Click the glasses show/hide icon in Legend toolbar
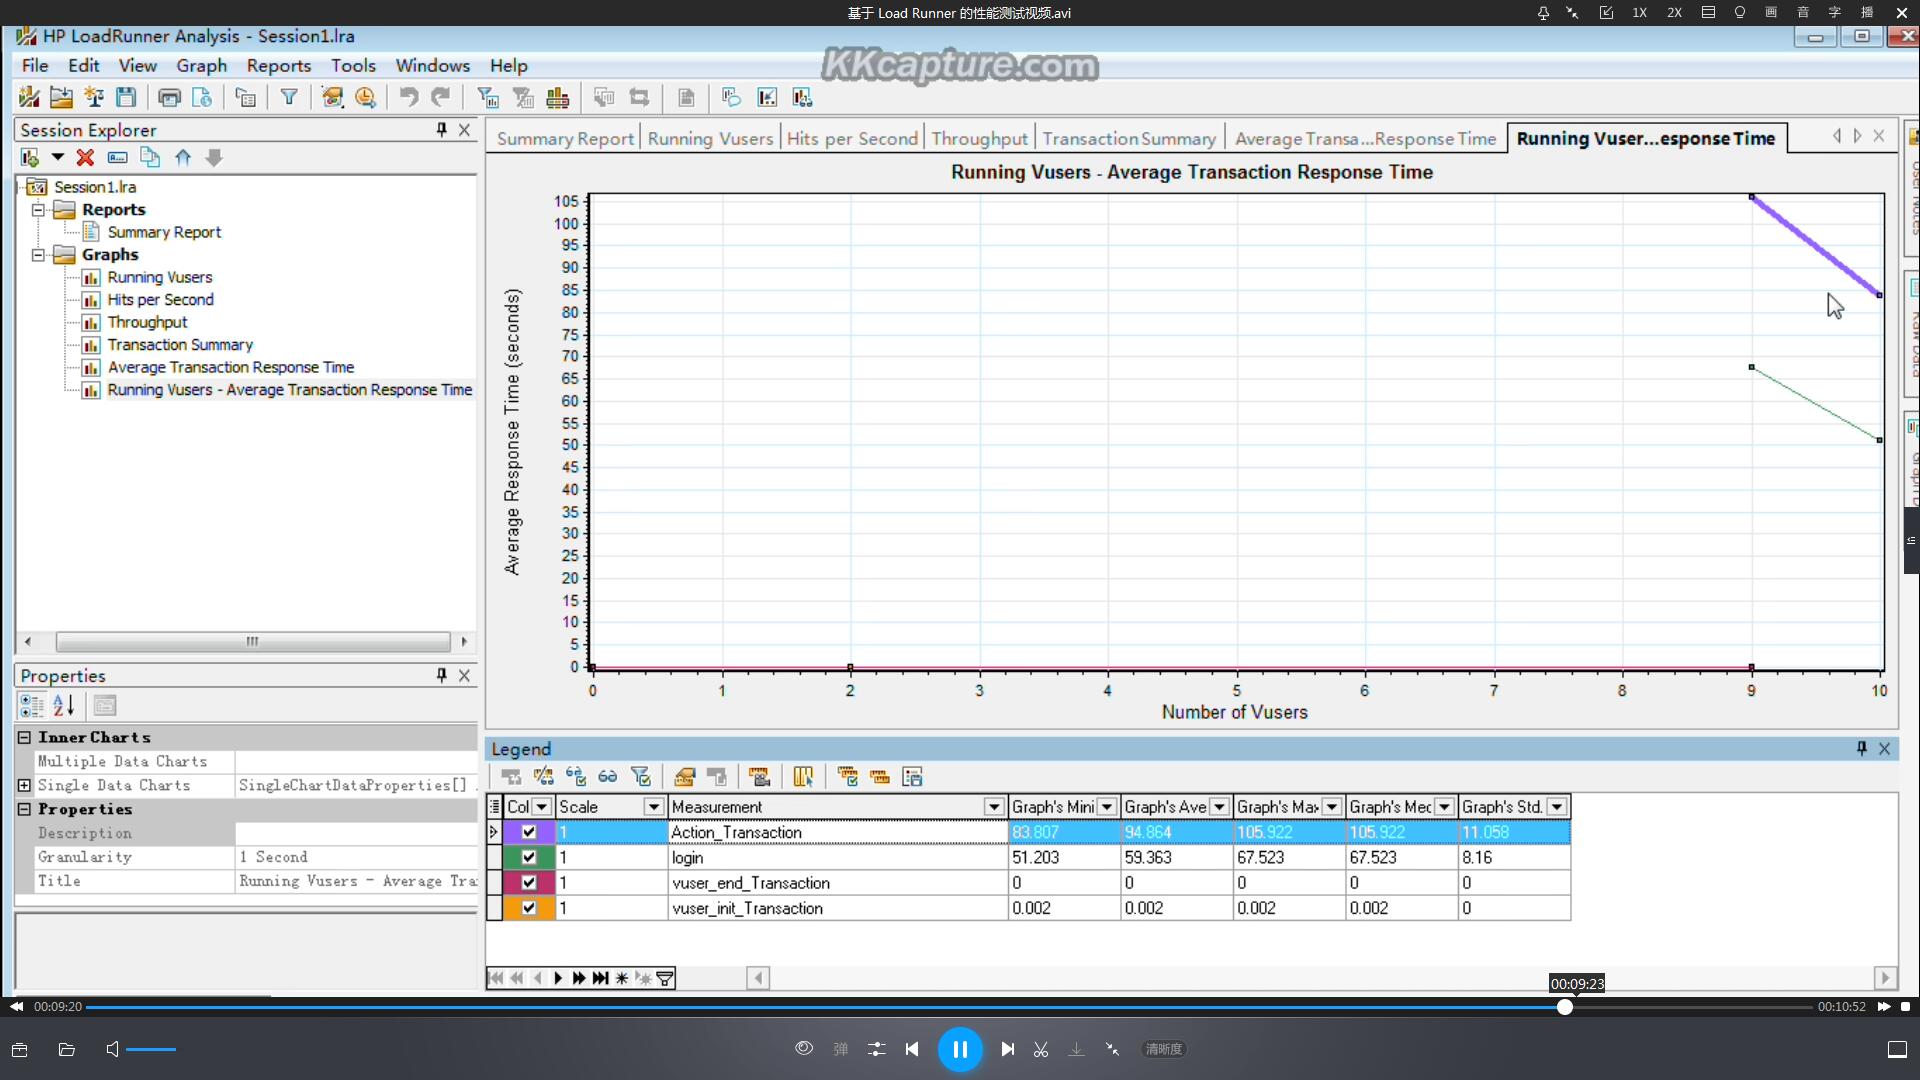1920x1080 pixels. [608, 776]
